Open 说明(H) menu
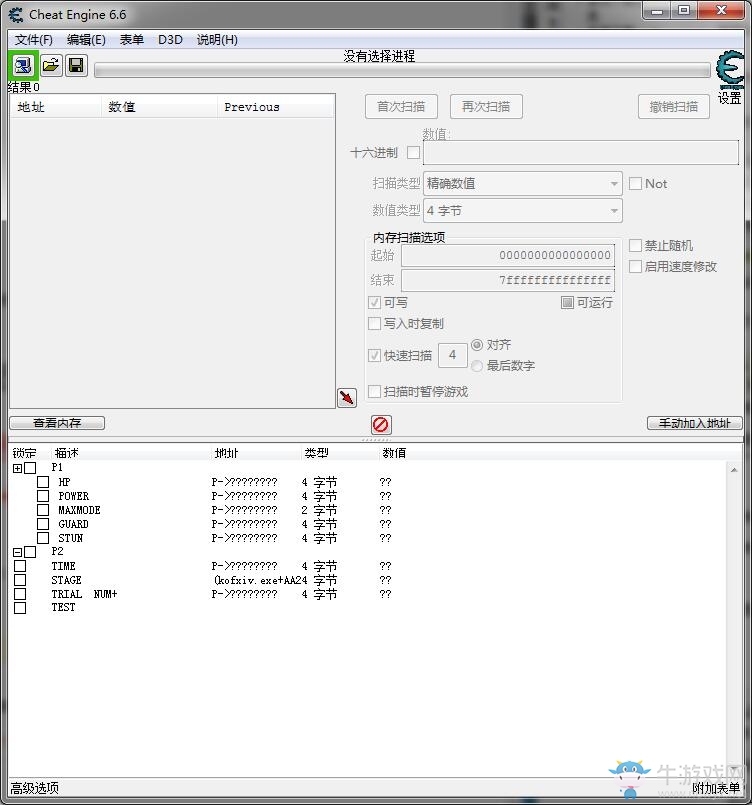 point(217,40)
